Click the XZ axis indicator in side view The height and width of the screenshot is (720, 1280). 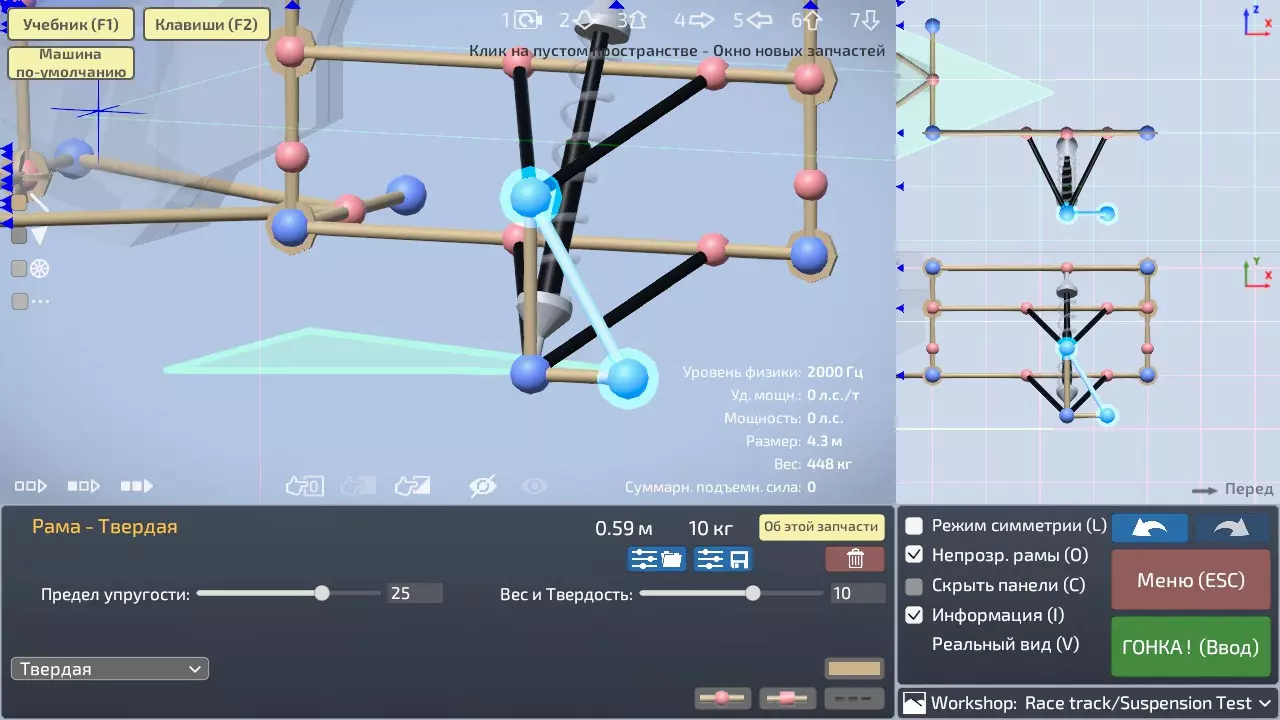click(x=1256, y=21)
